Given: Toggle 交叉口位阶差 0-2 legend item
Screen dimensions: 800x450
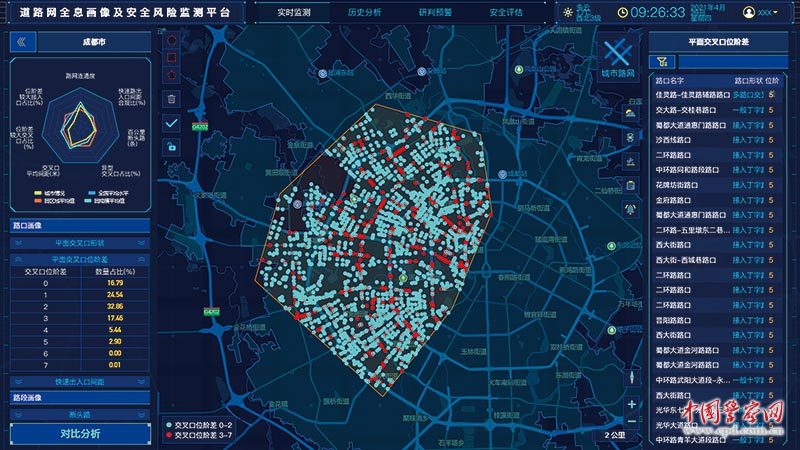Looking at the screenshot, I should point(199,424).
